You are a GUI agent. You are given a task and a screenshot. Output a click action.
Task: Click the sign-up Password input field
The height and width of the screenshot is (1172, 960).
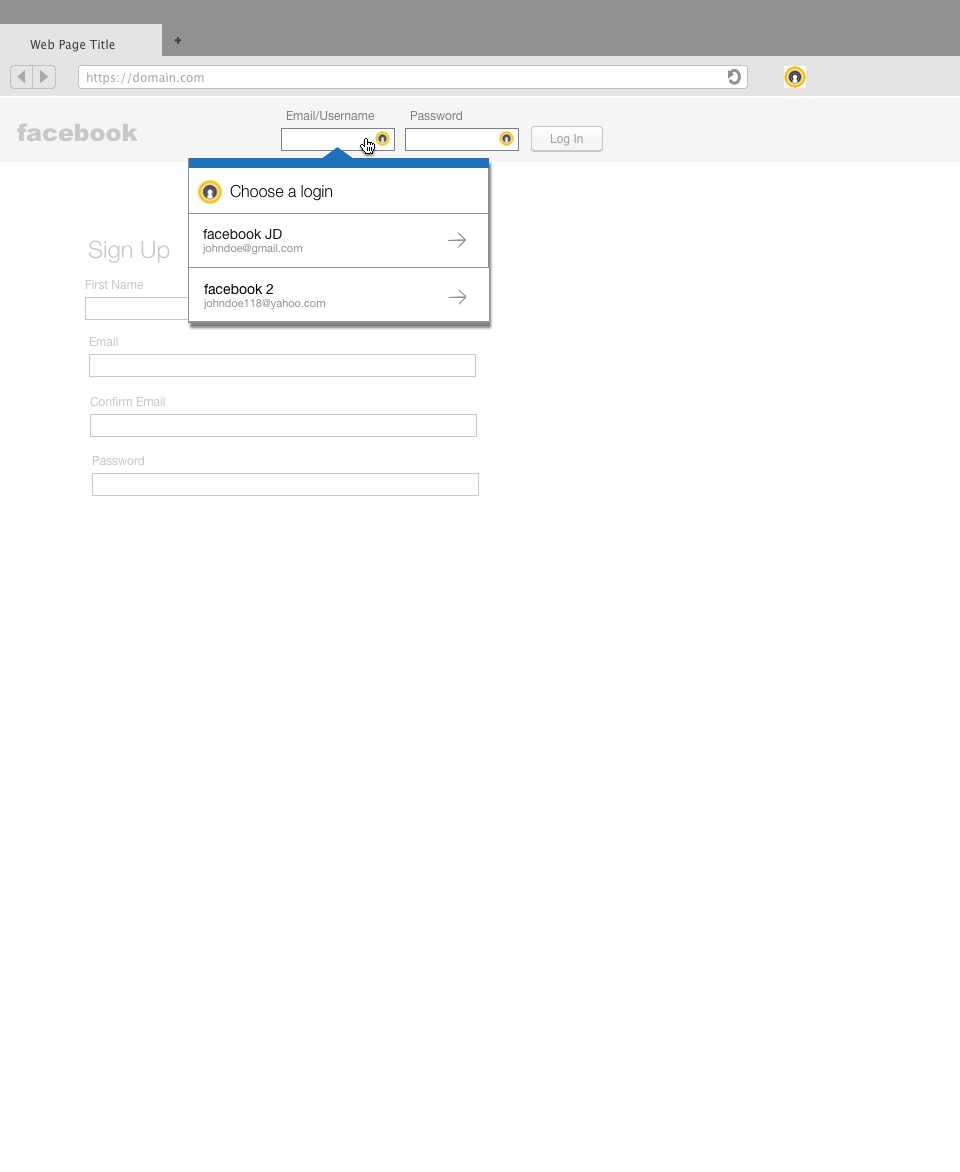coord(285,484)
